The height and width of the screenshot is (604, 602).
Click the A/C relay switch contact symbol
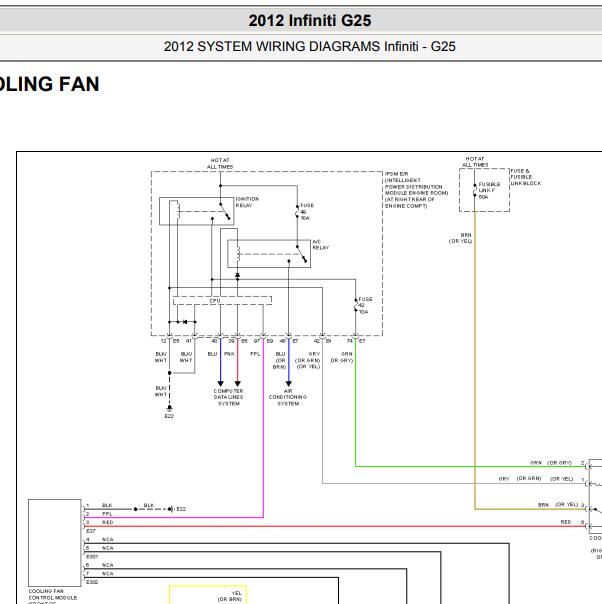[x=302, y=253]
